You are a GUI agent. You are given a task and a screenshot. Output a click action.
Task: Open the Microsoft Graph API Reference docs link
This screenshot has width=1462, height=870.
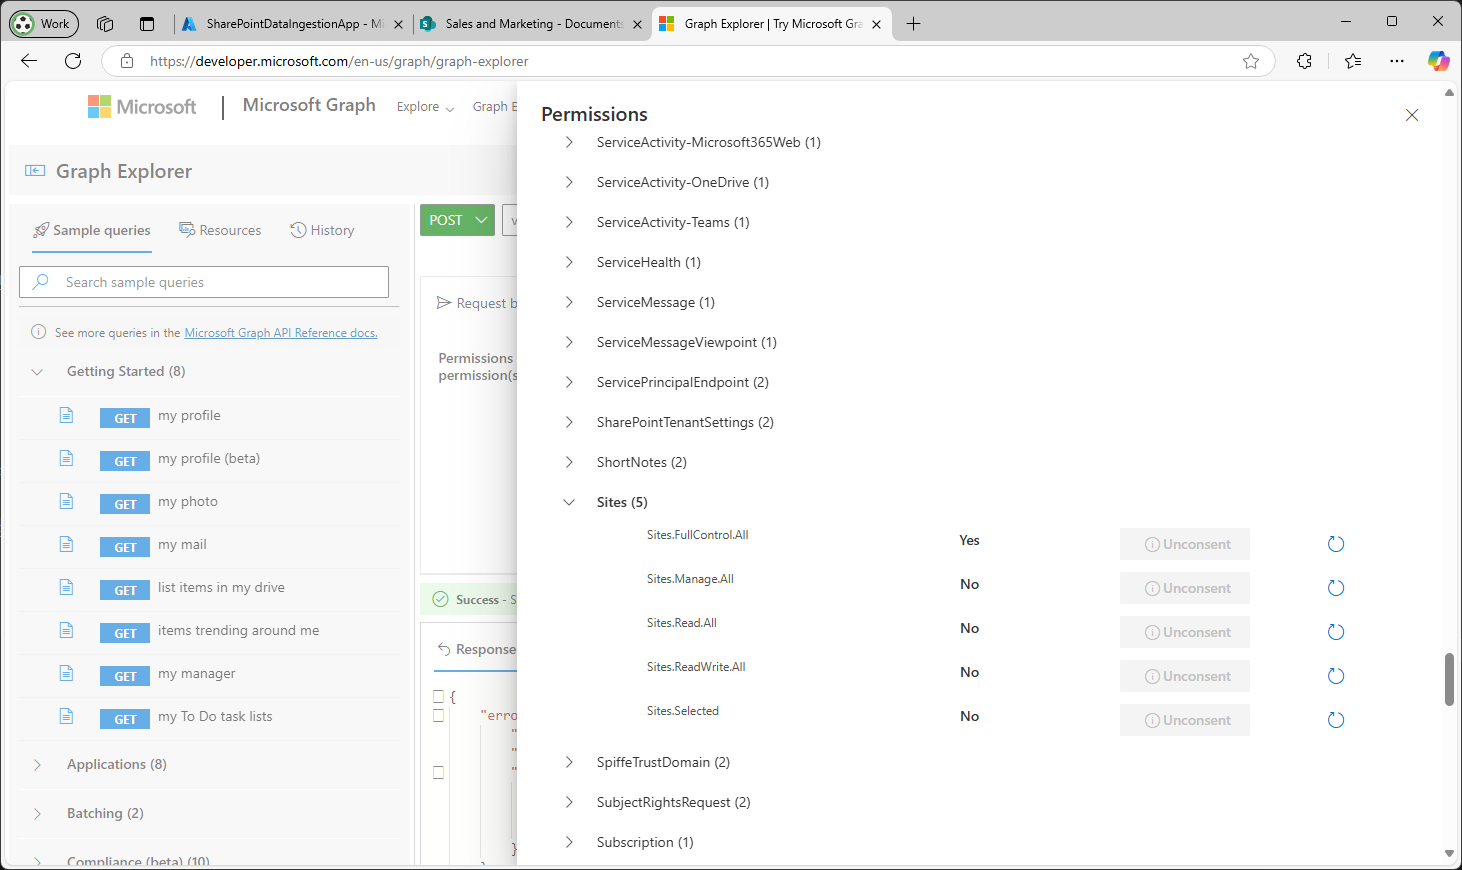(280, 332)
